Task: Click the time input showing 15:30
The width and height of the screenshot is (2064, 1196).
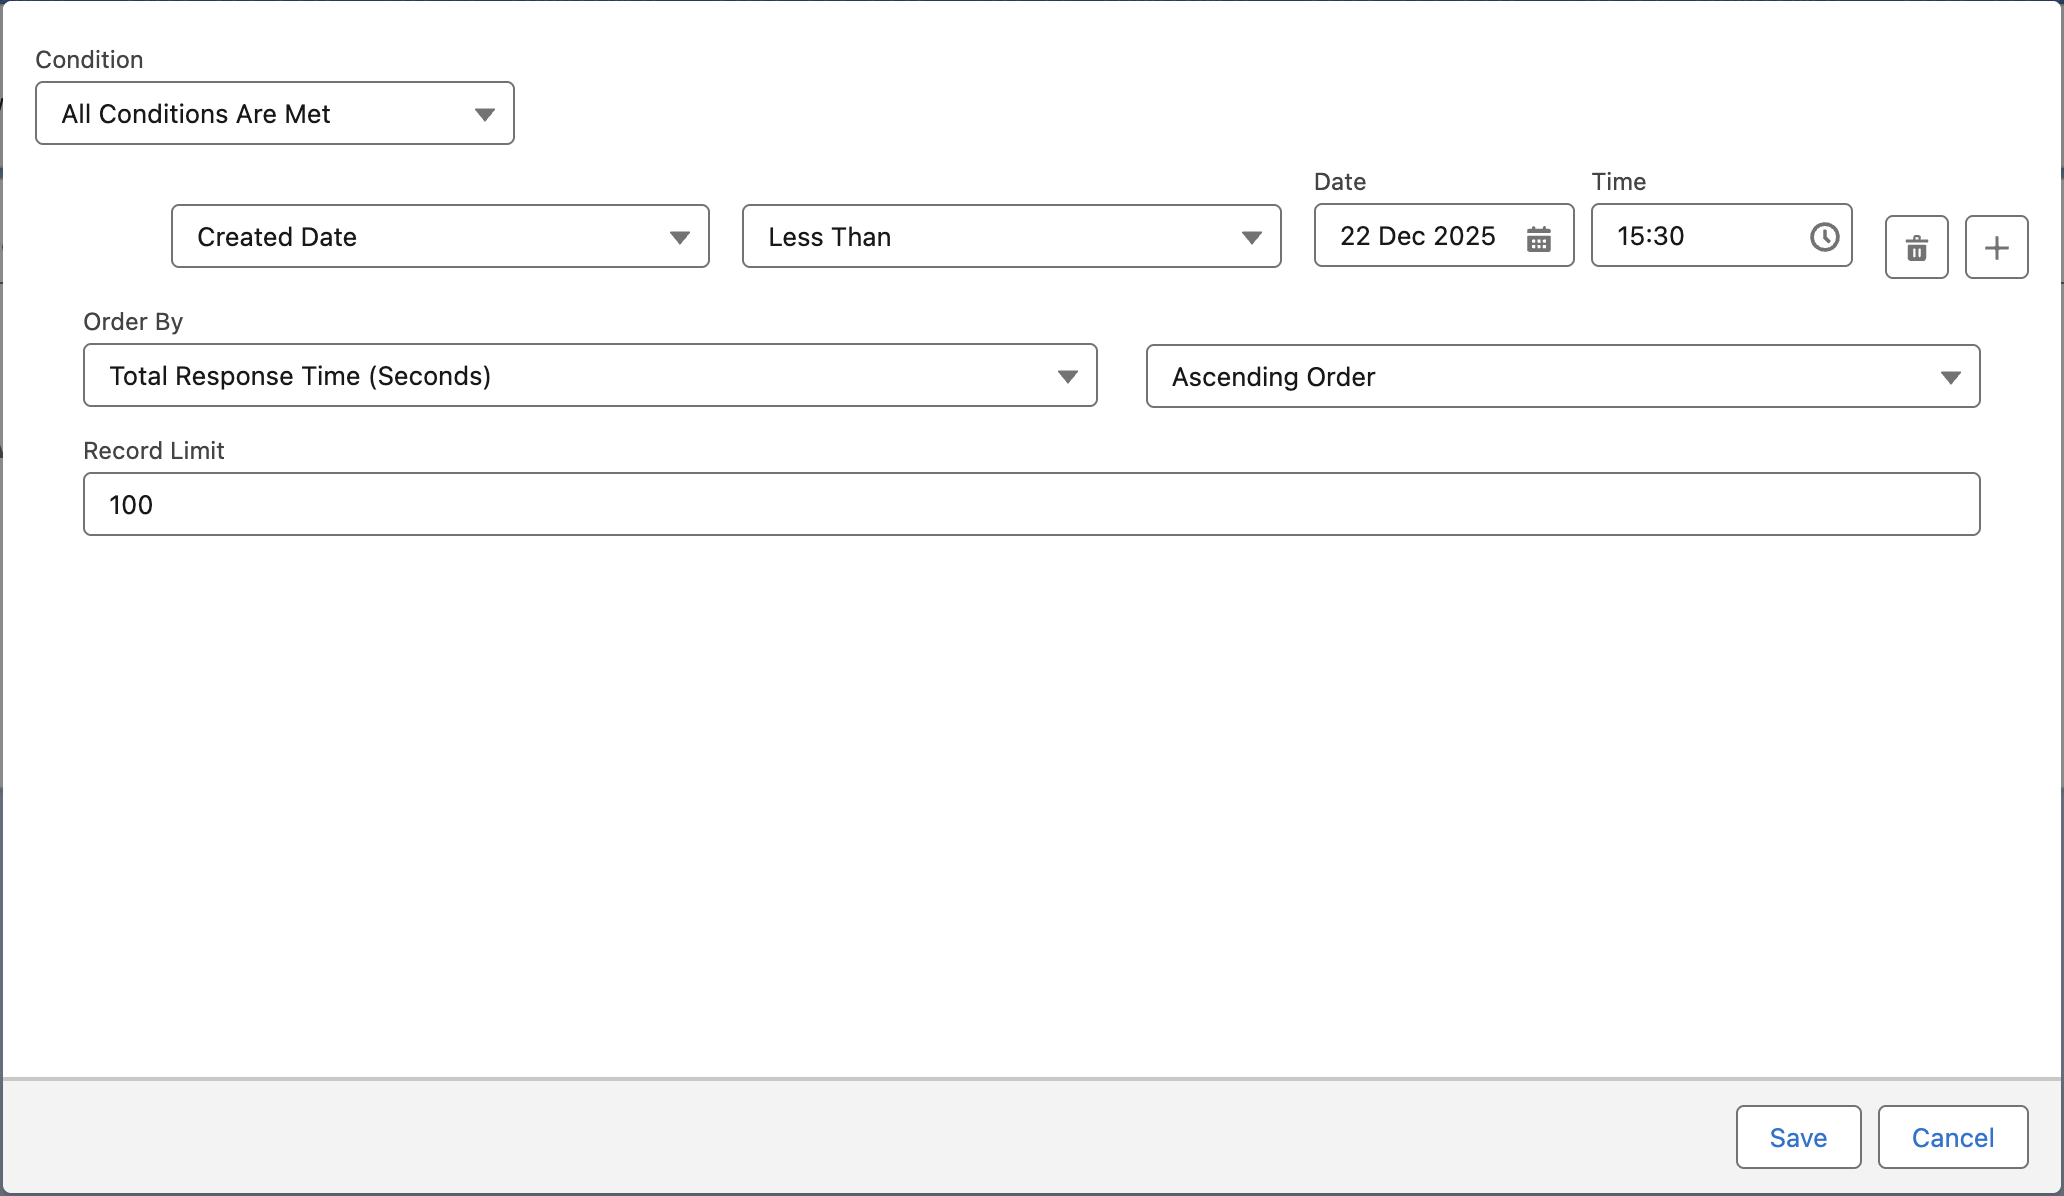Action: [1700, 236]
